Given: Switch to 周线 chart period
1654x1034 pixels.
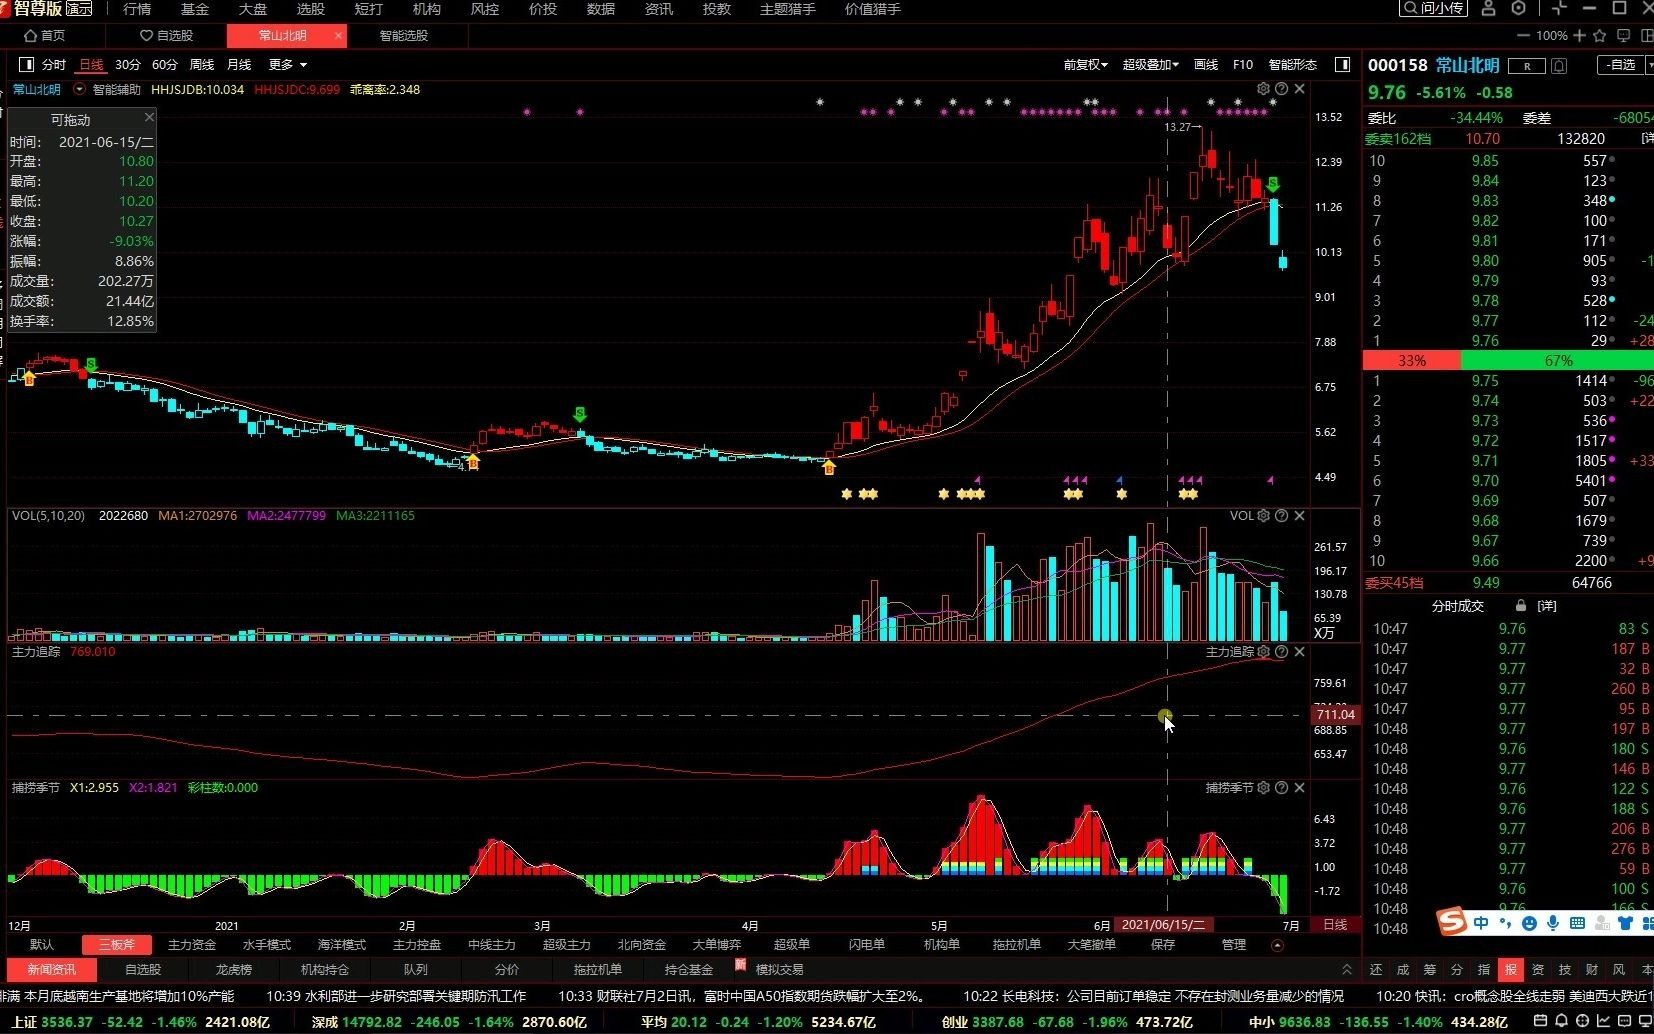Looking at the screenshot, I should click(202, 65).
